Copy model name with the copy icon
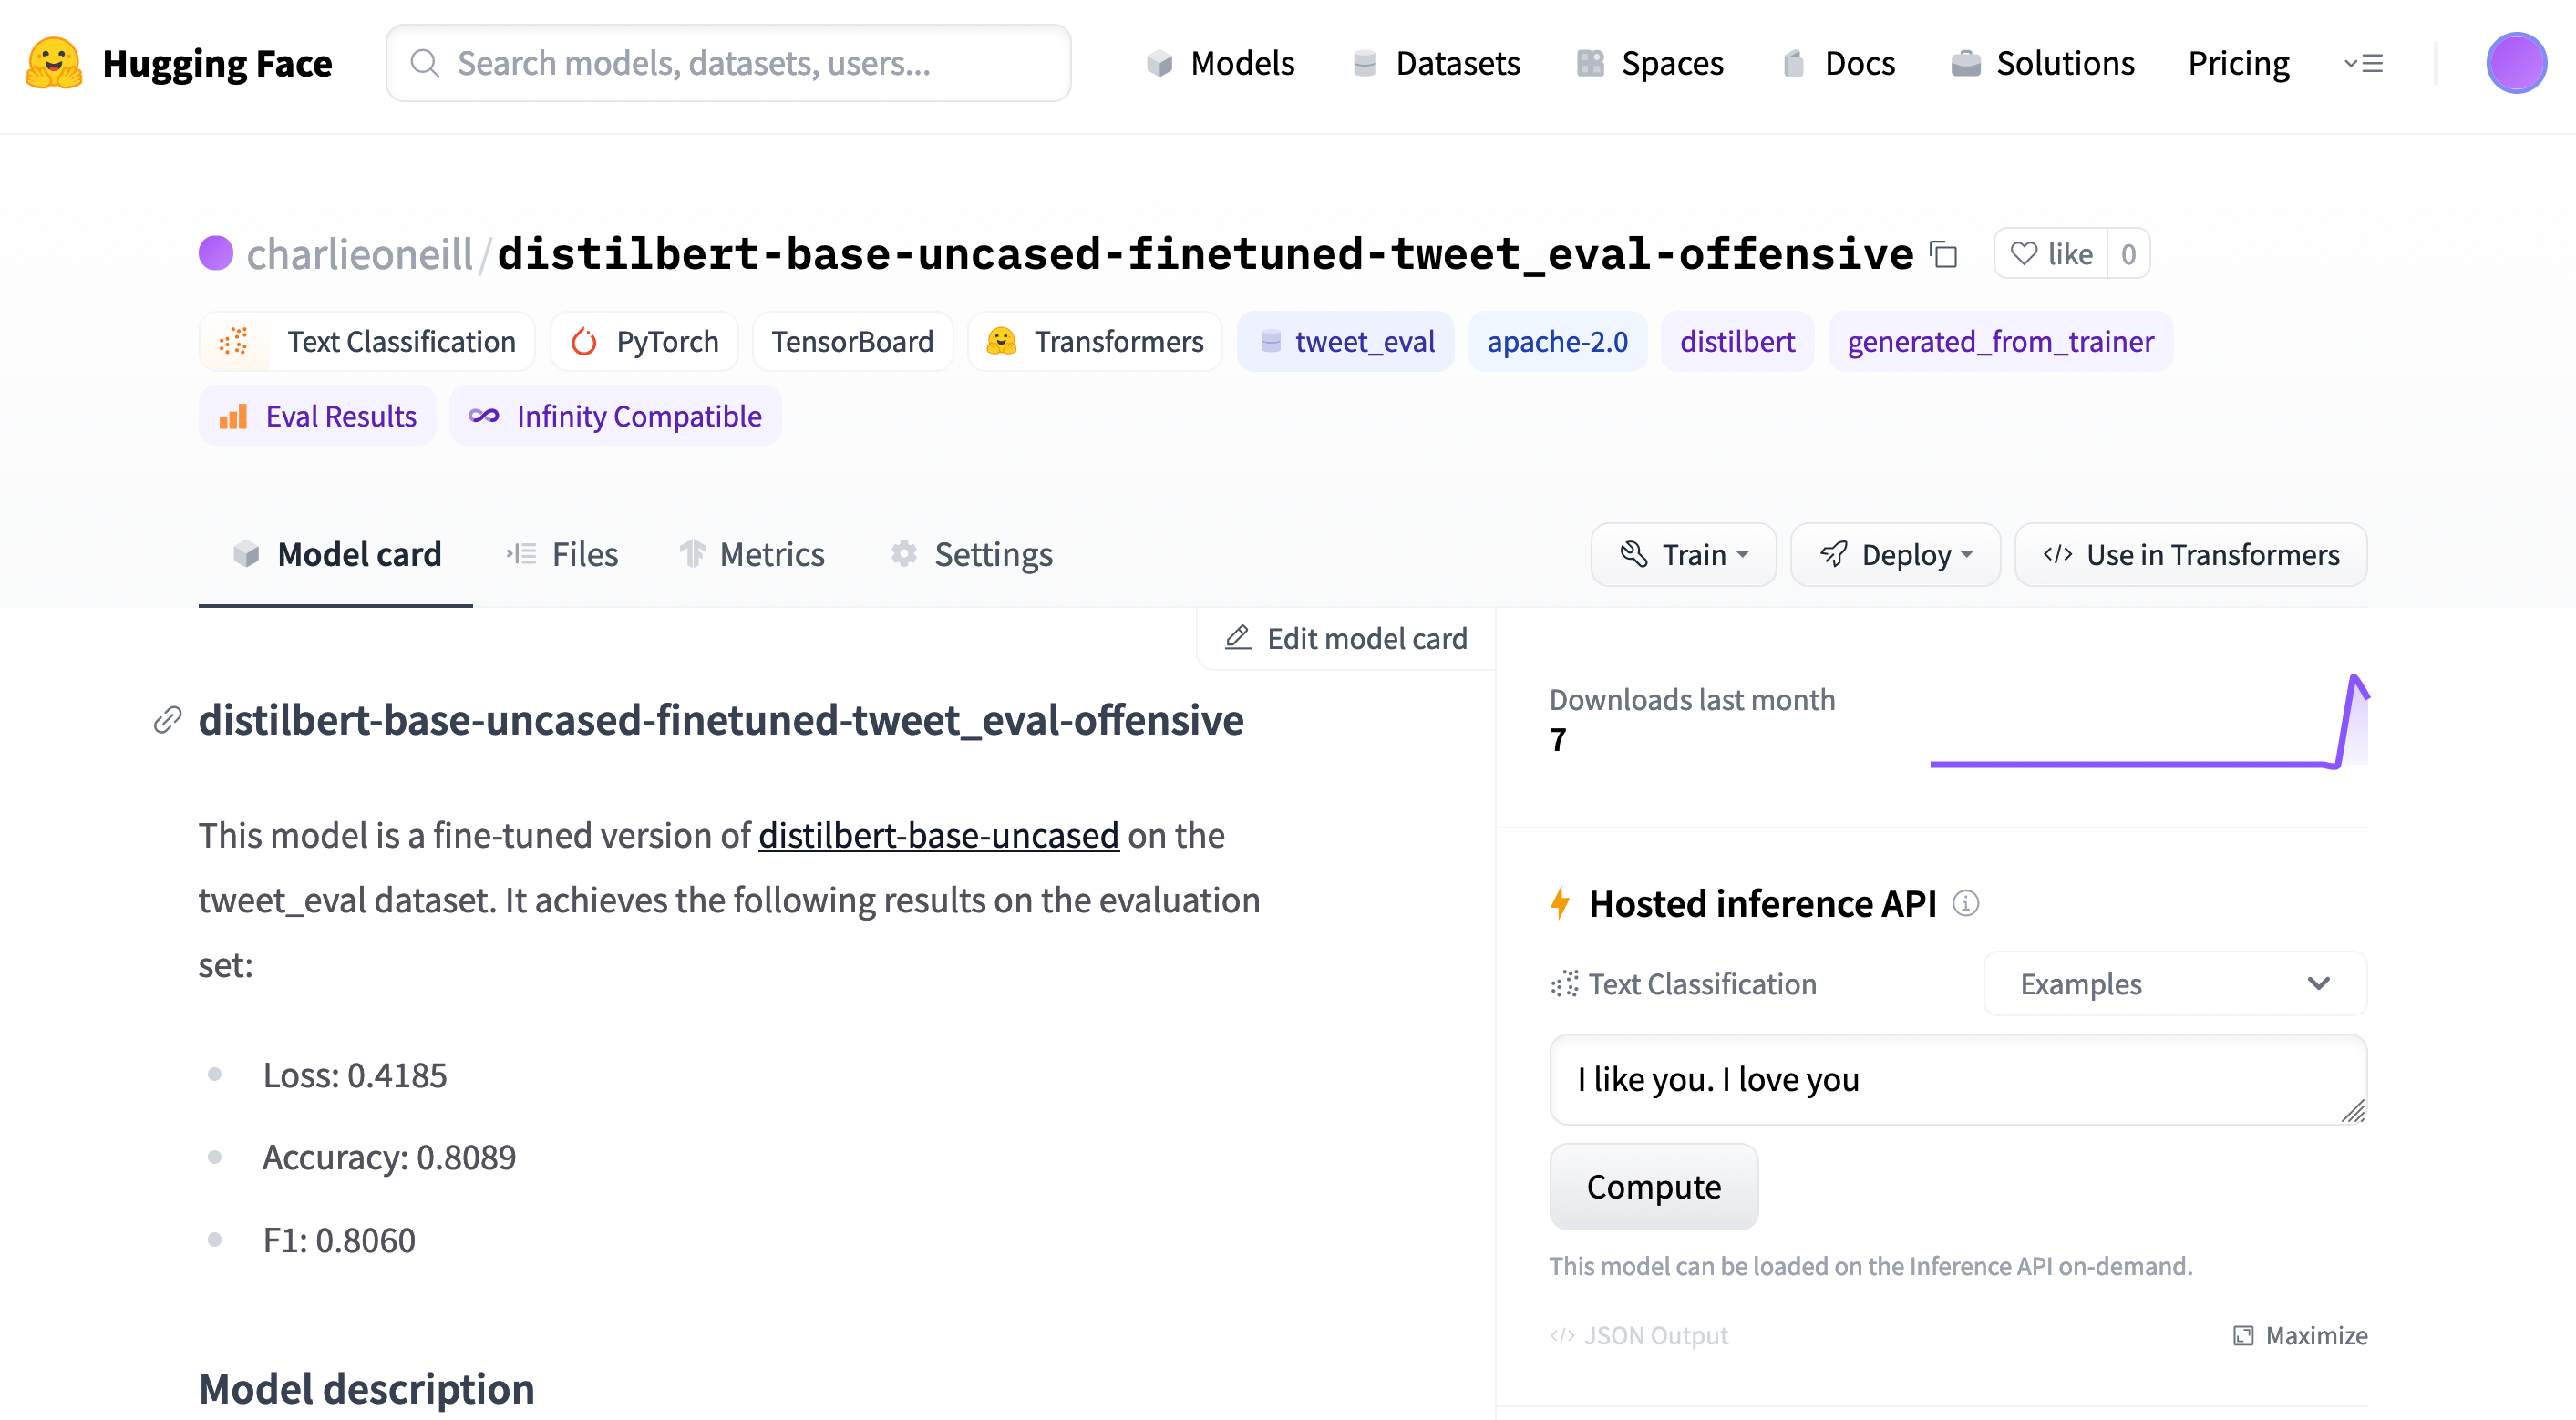This screenshot has height=1420, width=2576. click(1943, 255)
